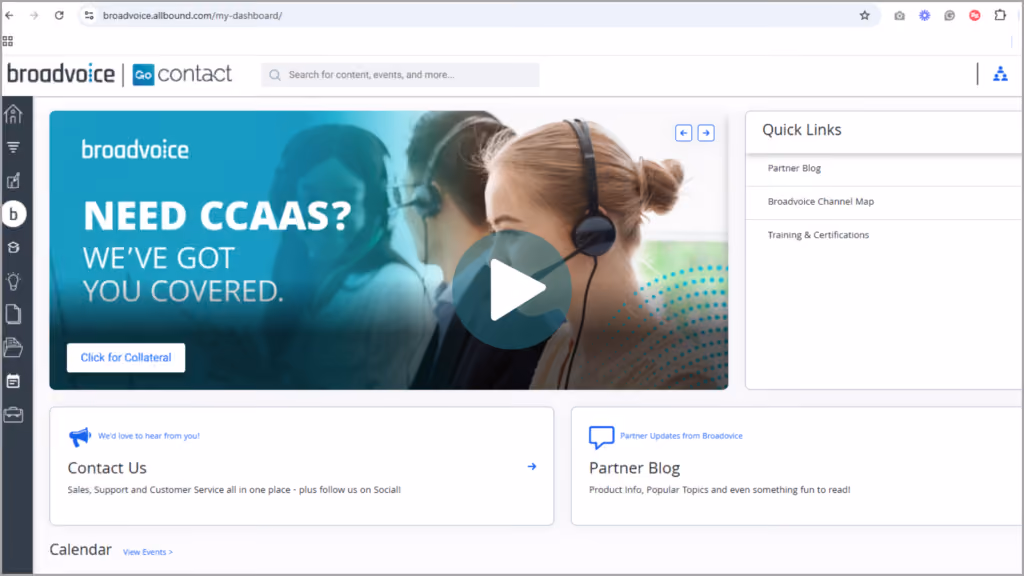
Task: Focus the content search field
Action: (400, 75)
